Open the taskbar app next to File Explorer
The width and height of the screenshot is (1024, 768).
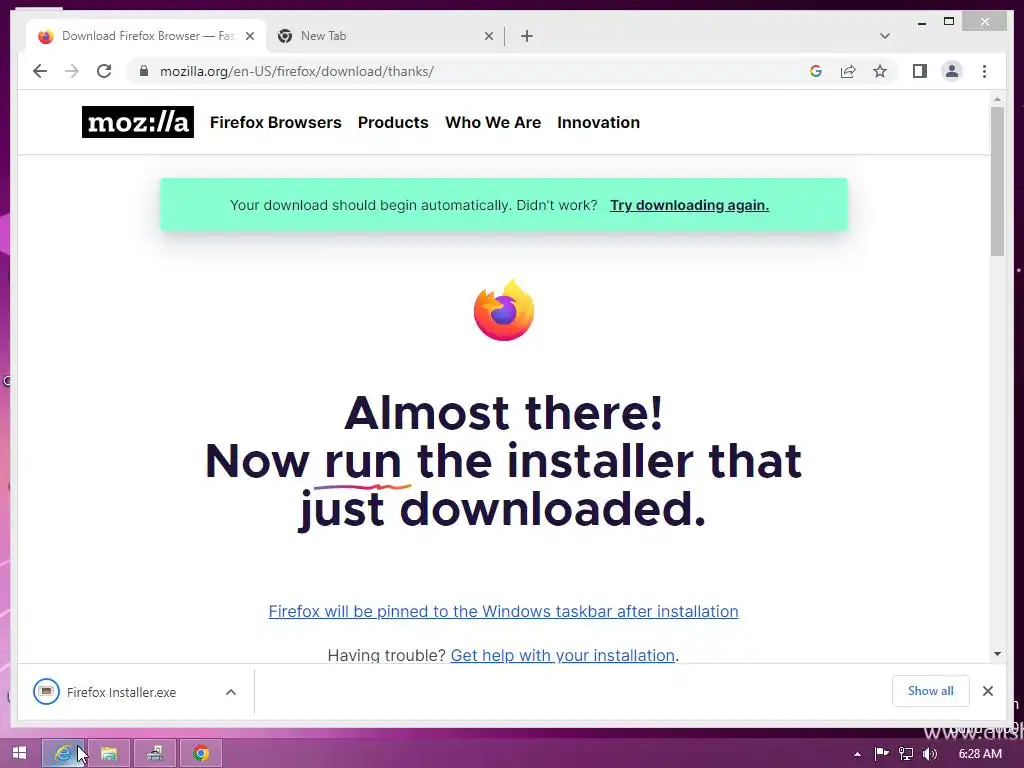[155, 753]
